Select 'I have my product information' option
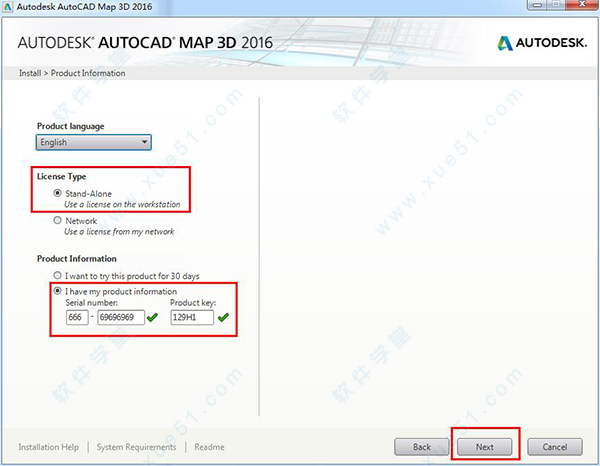 [x=57, y=291]
